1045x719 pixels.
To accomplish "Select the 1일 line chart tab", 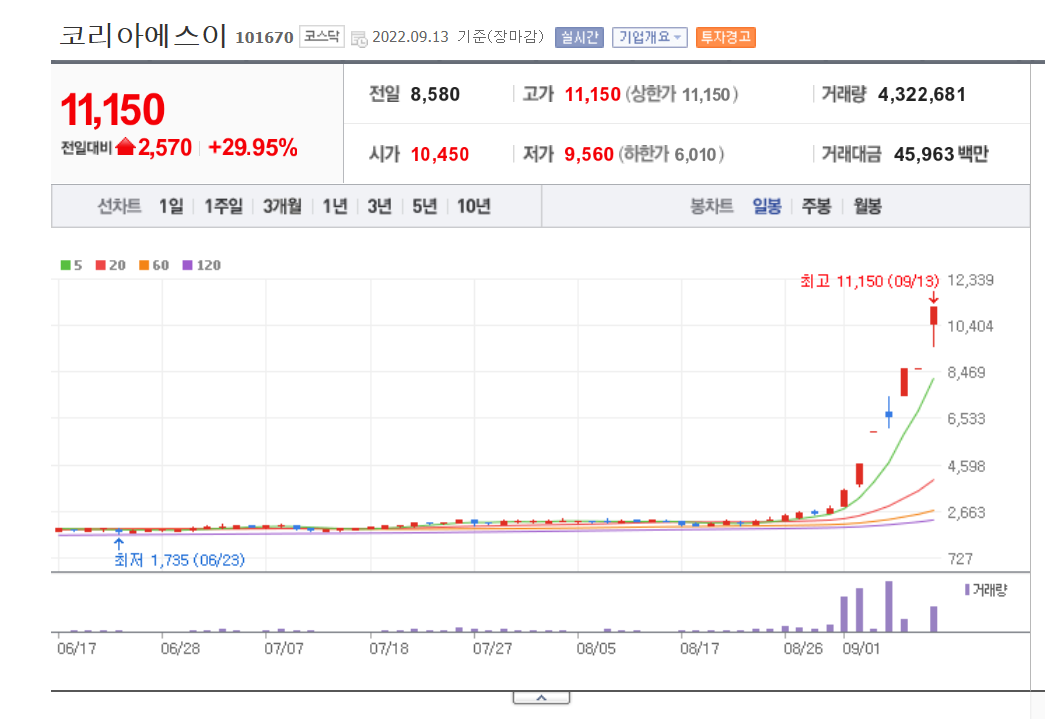I will (171, 207).
